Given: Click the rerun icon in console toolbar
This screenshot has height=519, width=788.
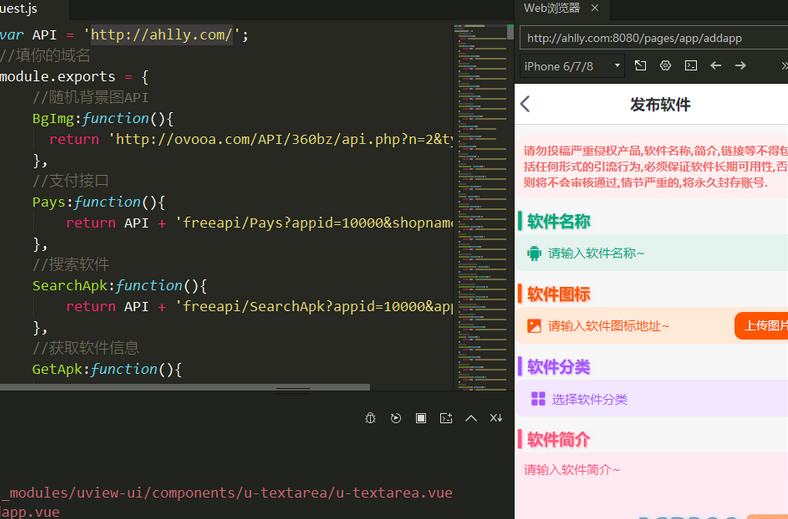Looking at the screenshot, I should click(396, 418).
